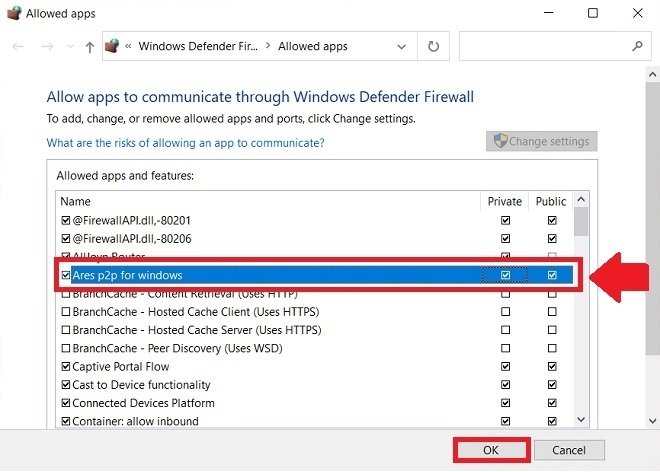Enable Private for BranchCache Hosted Cache Client
660x472 pixels.
(505, 312)
